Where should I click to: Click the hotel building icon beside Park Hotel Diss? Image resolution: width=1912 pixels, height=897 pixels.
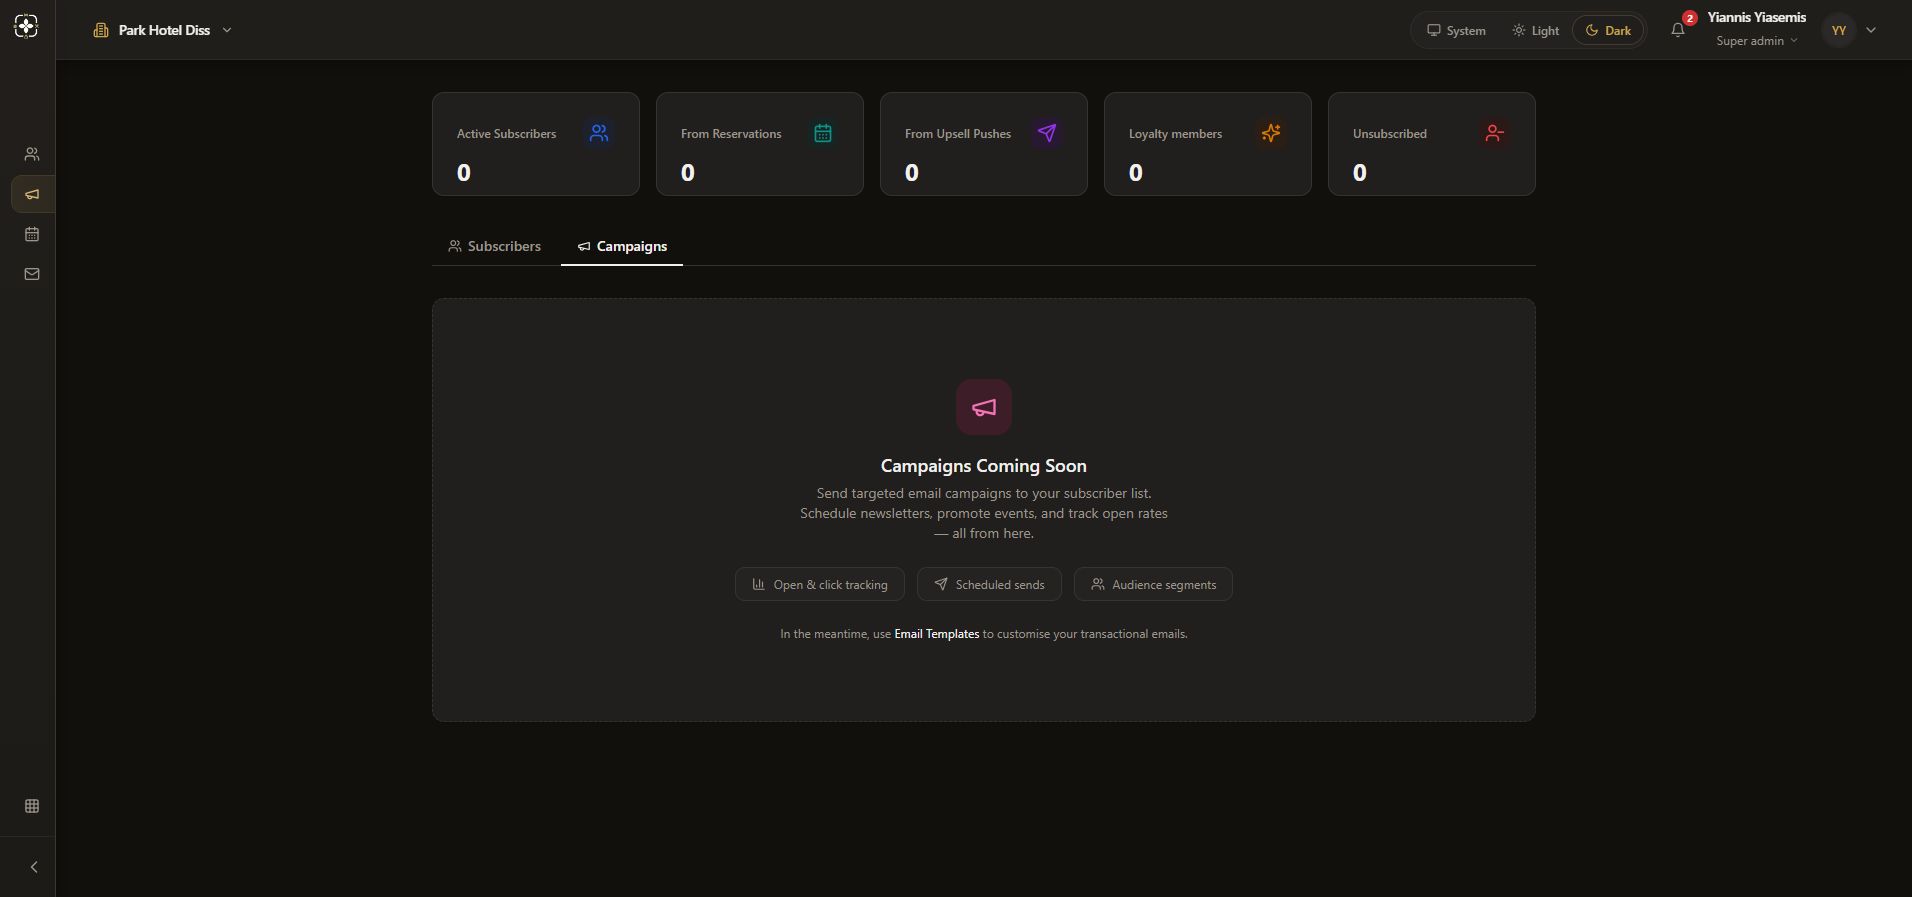[101, 30]
